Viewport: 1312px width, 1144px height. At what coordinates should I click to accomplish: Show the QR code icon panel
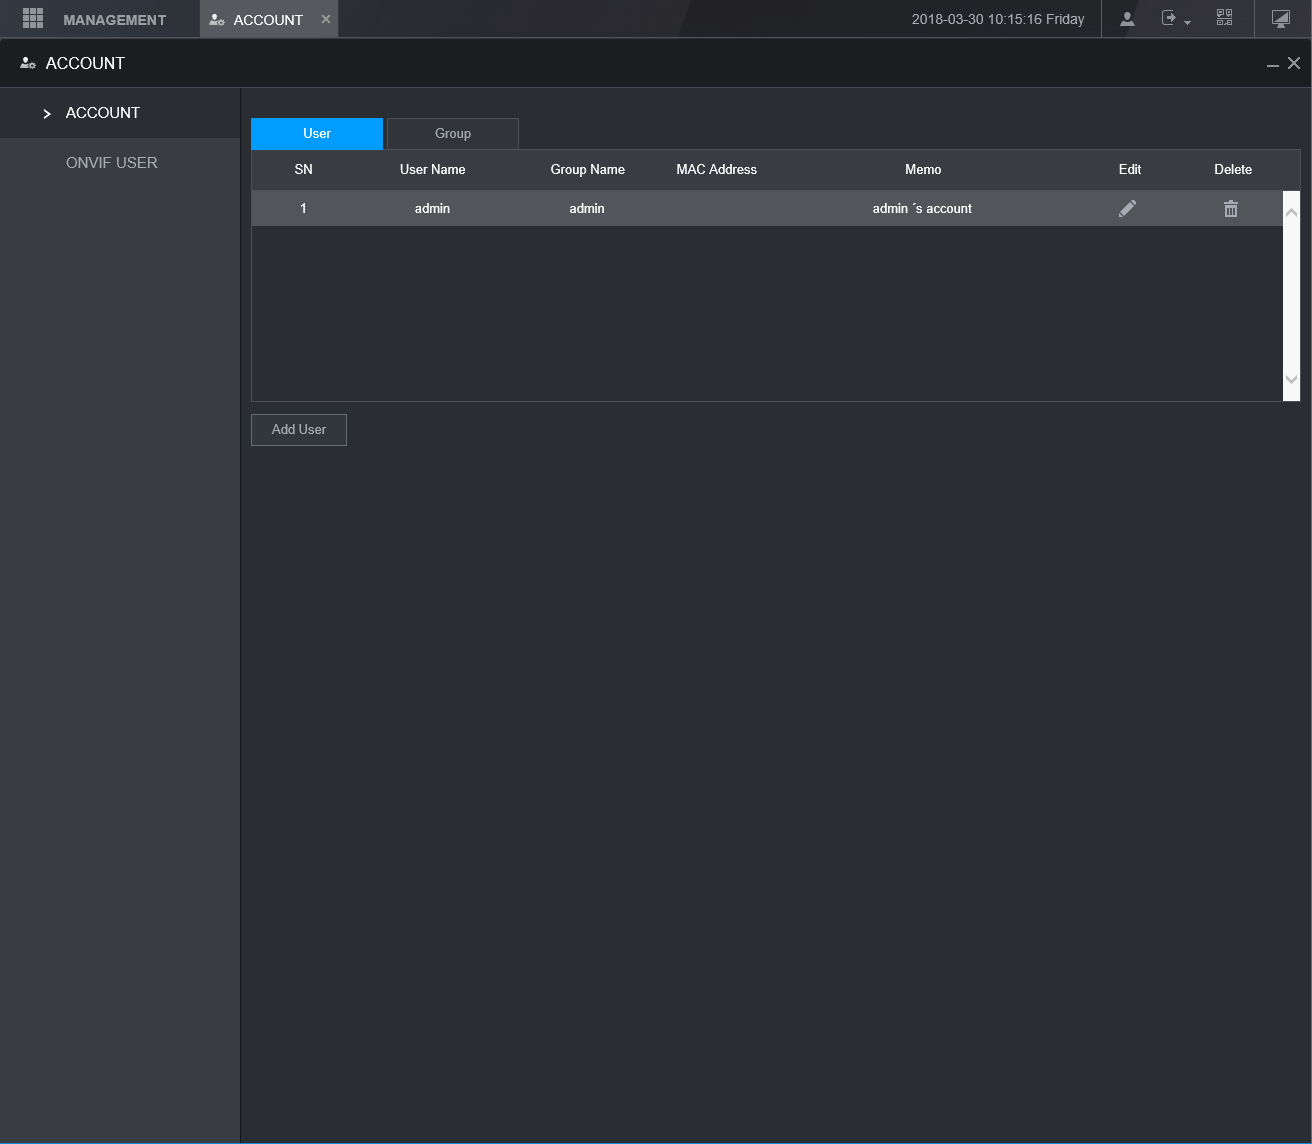click(1224, 18)
